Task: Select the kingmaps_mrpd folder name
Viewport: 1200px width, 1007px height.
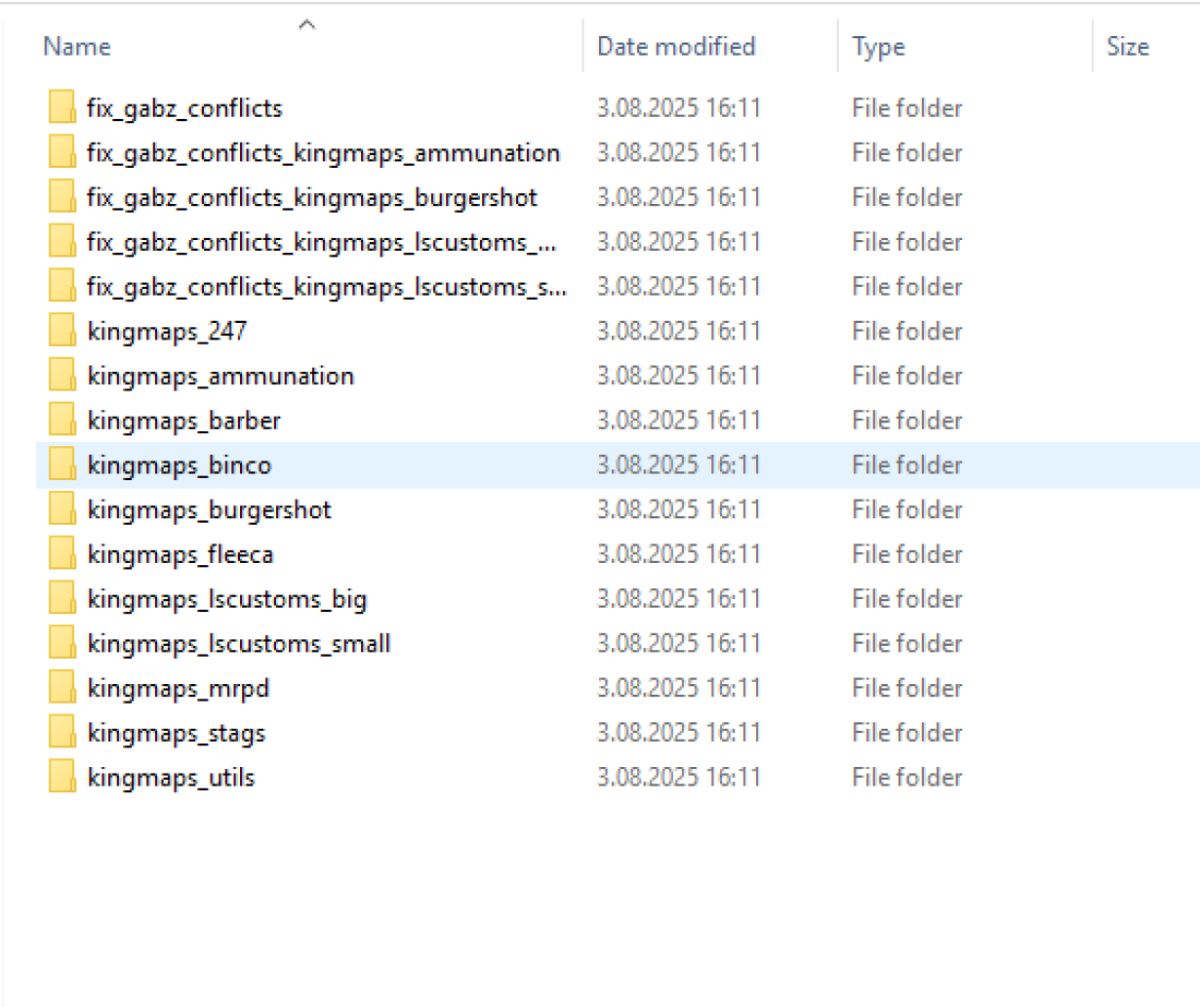Action: pos(178,689)
